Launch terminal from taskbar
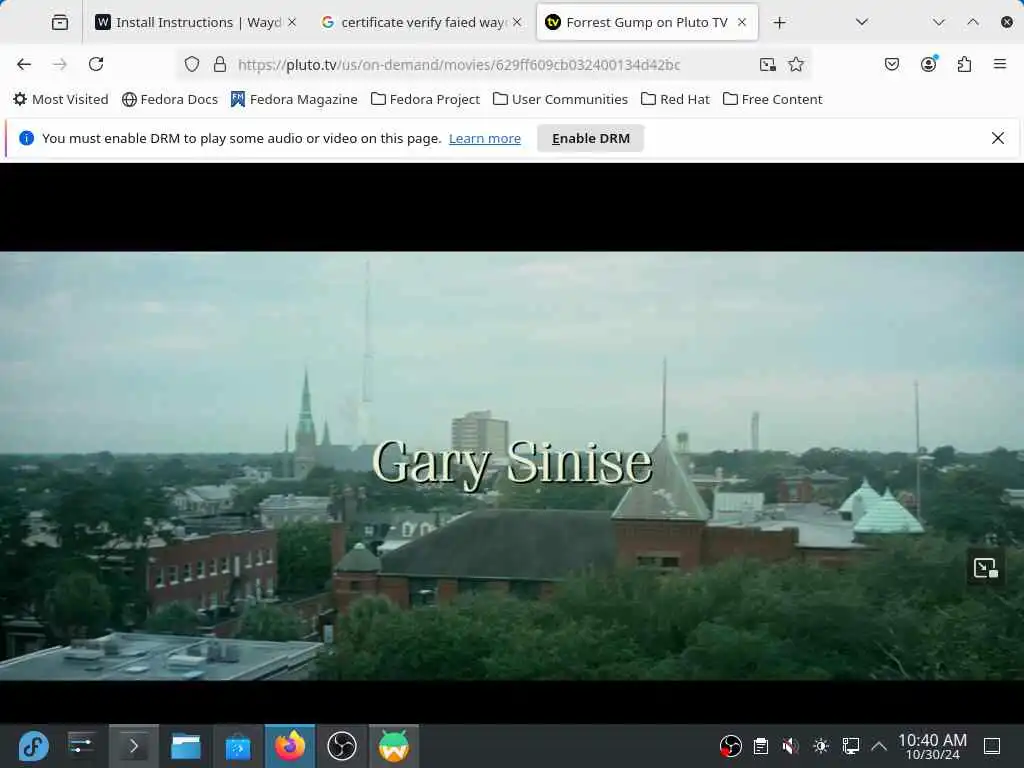Viewport: 1024px width, 768px height. [x=133, y=746]
